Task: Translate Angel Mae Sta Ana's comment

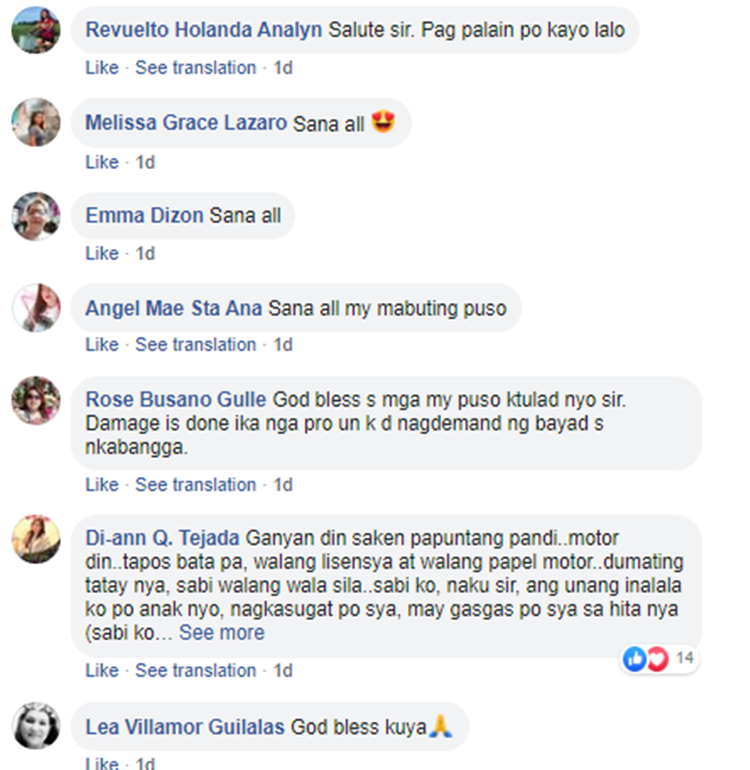Action: (x=195, y=344)
